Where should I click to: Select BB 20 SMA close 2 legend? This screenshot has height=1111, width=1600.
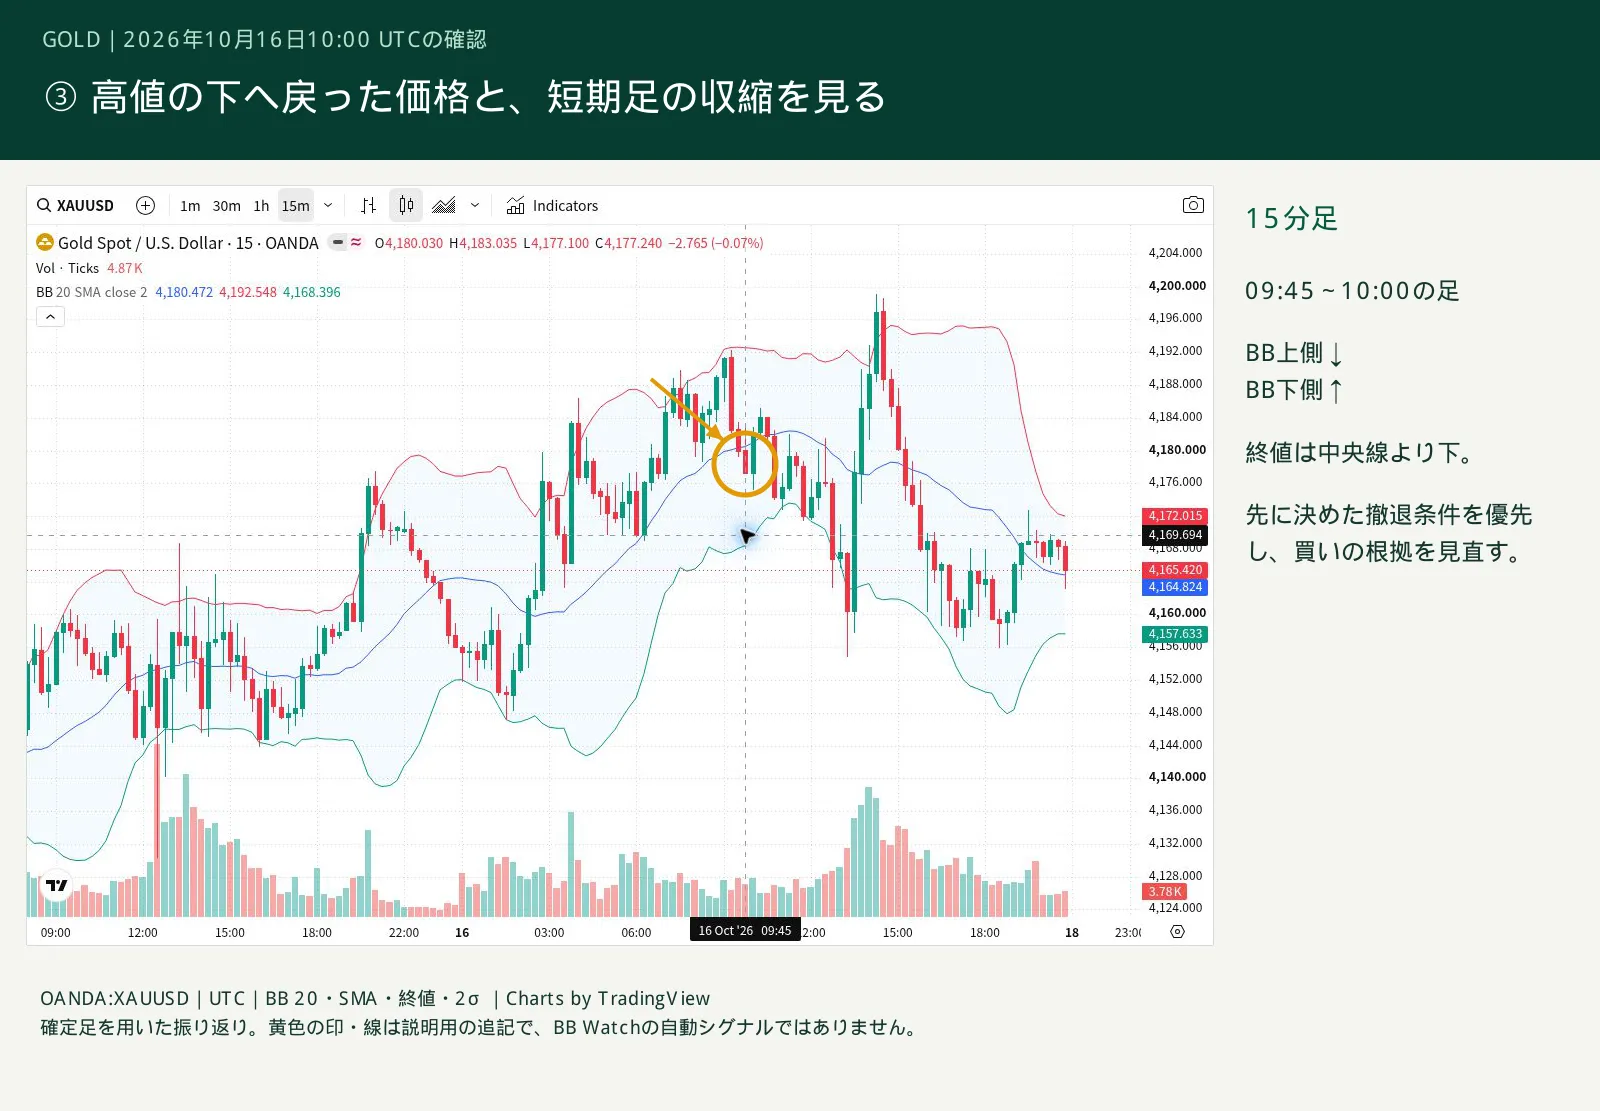click(92, 292)
